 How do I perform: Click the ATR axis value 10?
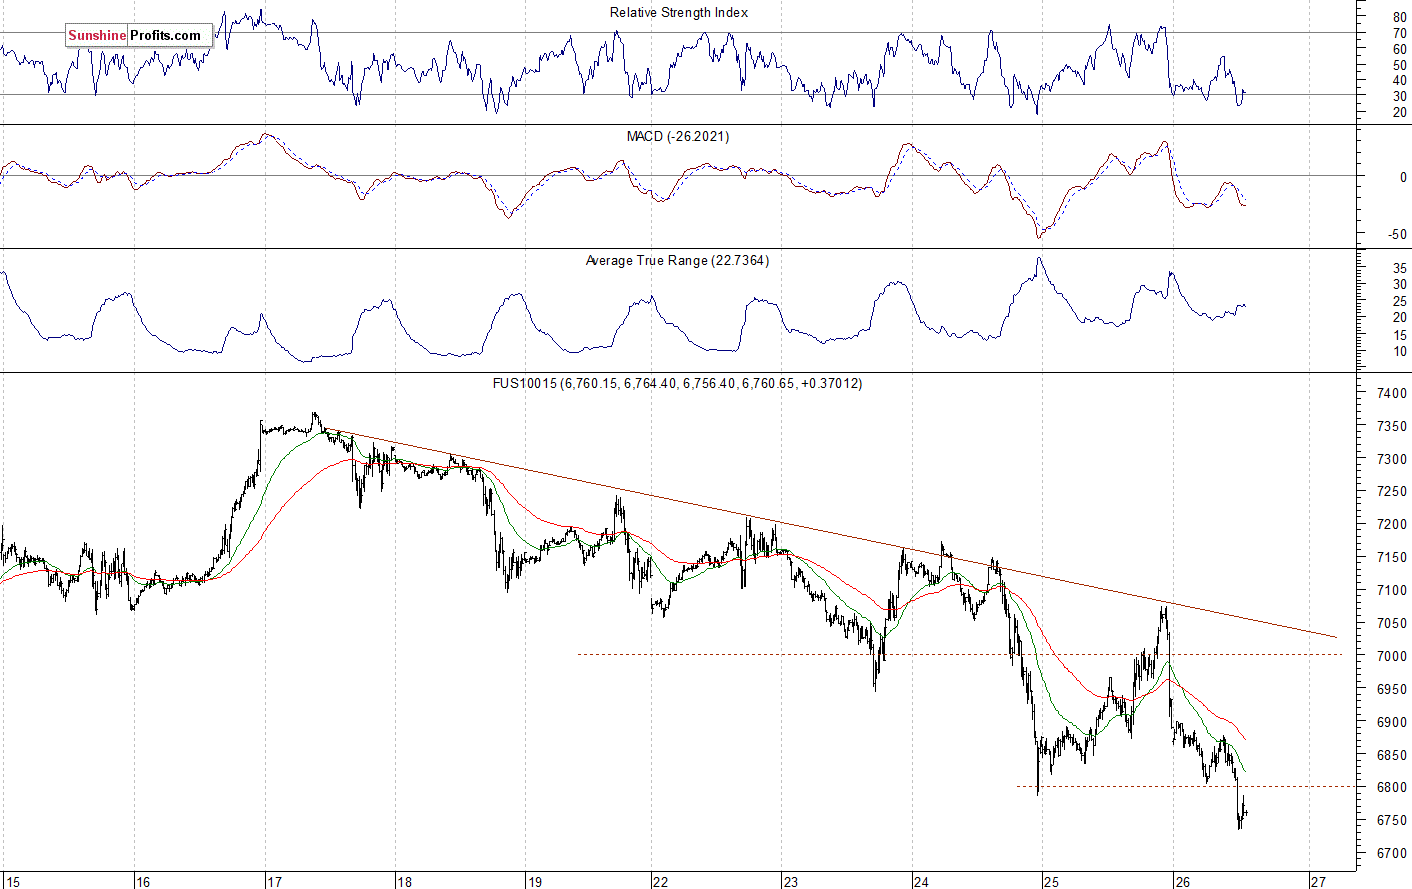coord(1399,352)
